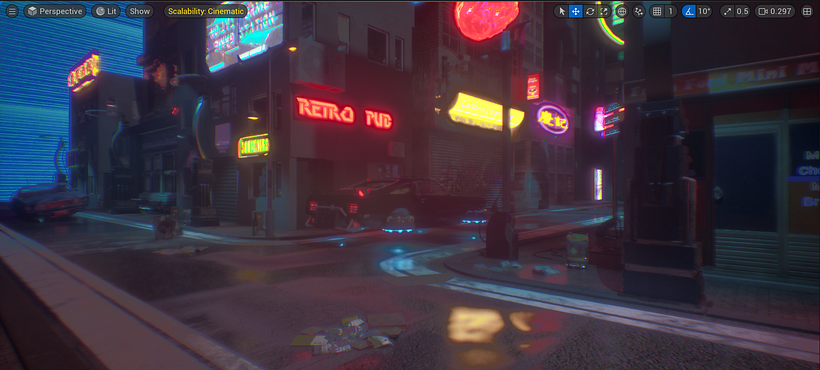Image resolution: width=820 pixels, height=370 pixels.
Task: Toggle scale snapping arrow button
Action: [727, 11]
